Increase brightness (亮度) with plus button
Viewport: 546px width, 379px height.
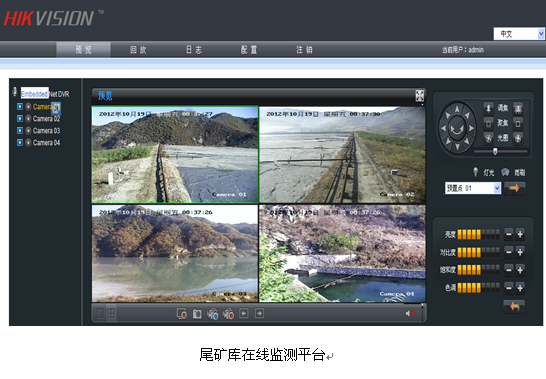coord(520,234)
